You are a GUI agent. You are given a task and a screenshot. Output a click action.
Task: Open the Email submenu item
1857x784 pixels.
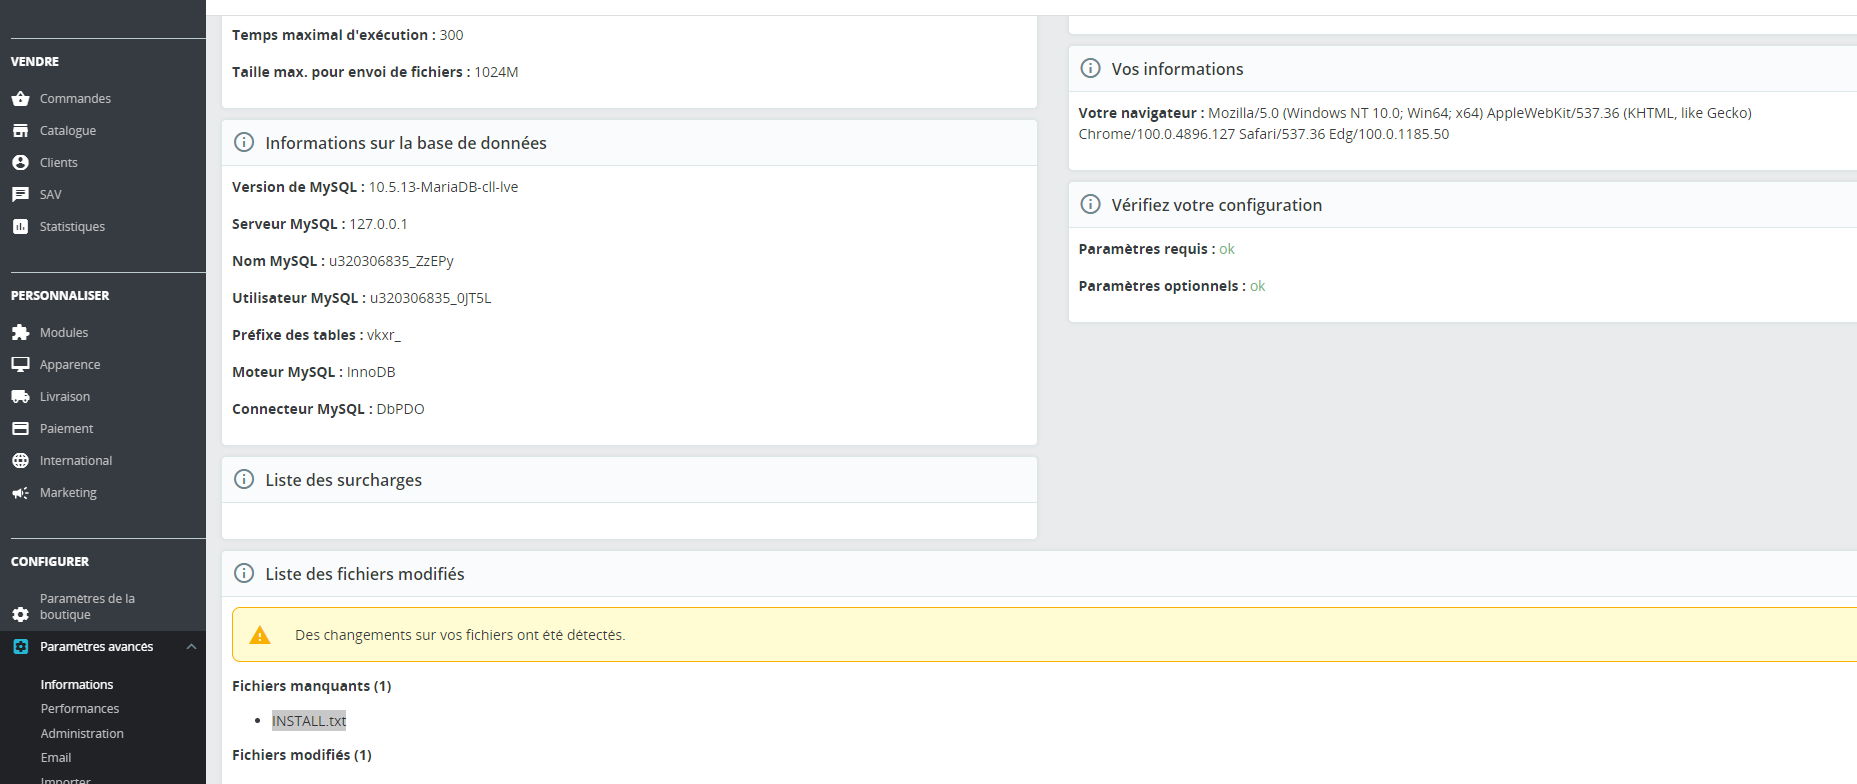(56, 758)
